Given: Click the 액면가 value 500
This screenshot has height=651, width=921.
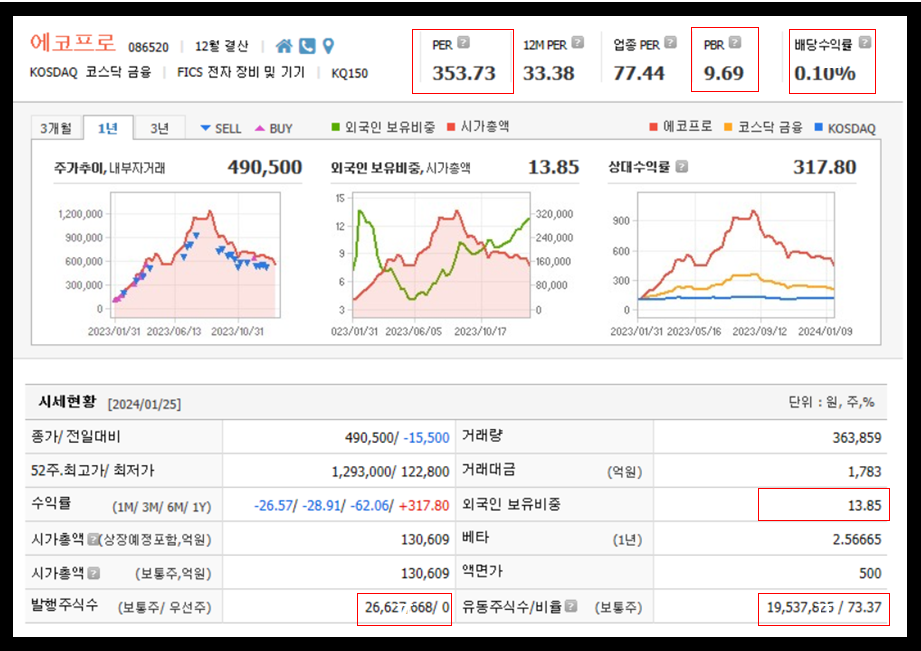Looking at the screenshot, I should click(x=870, y=573).
